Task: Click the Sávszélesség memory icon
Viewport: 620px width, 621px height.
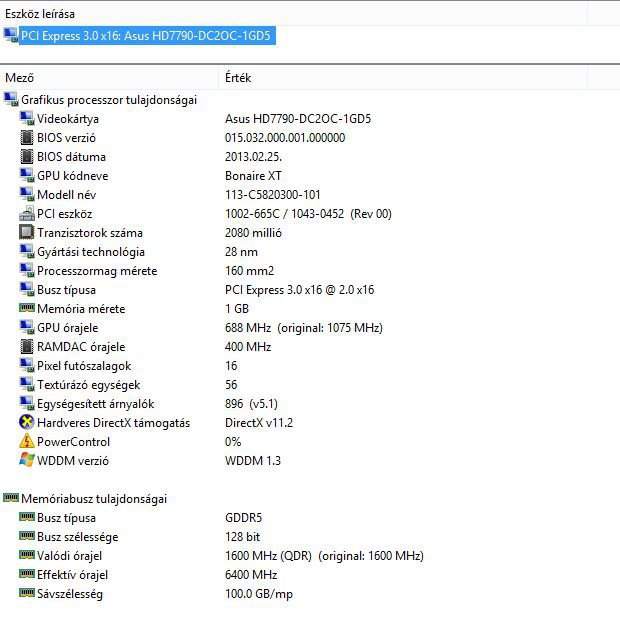Action: coord(27,592)
